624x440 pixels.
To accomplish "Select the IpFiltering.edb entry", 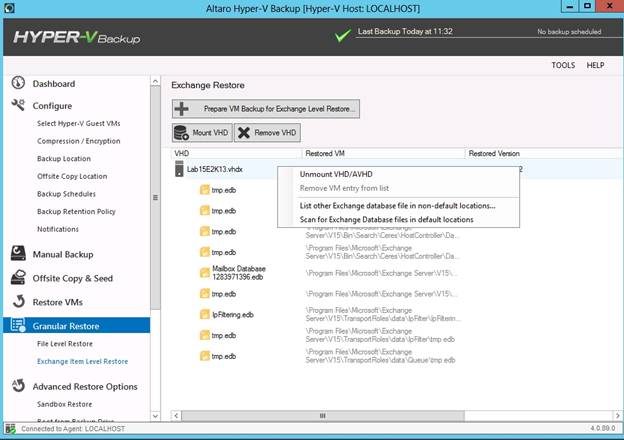I will [233, 315].
